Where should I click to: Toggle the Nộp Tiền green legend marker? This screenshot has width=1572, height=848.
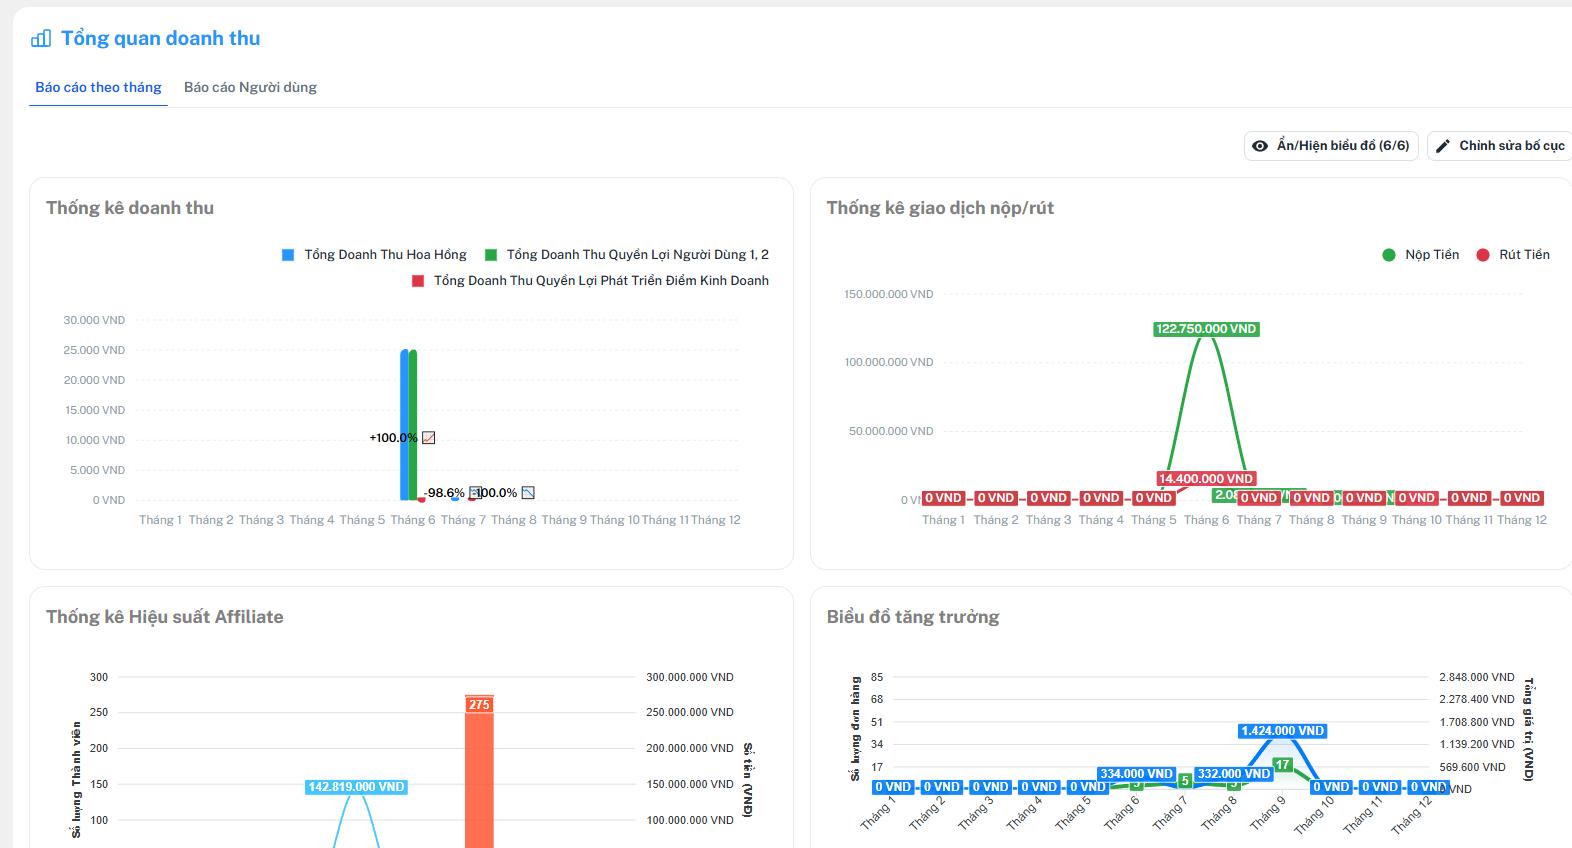tap(1388, 255)
